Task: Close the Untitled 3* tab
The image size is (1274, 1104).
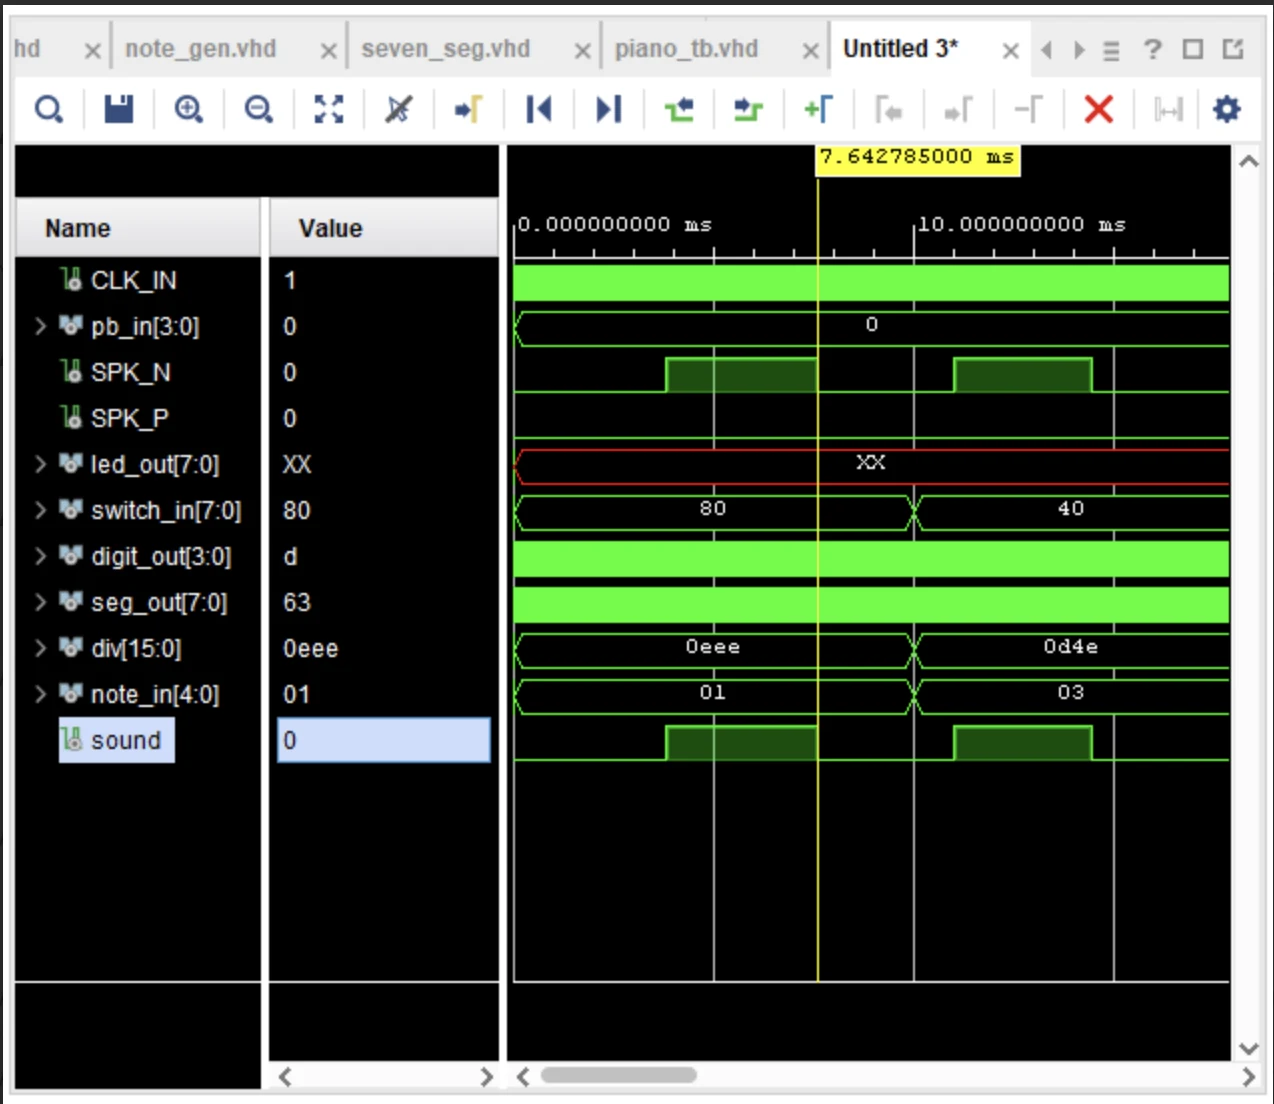Action: [1010, 50]
